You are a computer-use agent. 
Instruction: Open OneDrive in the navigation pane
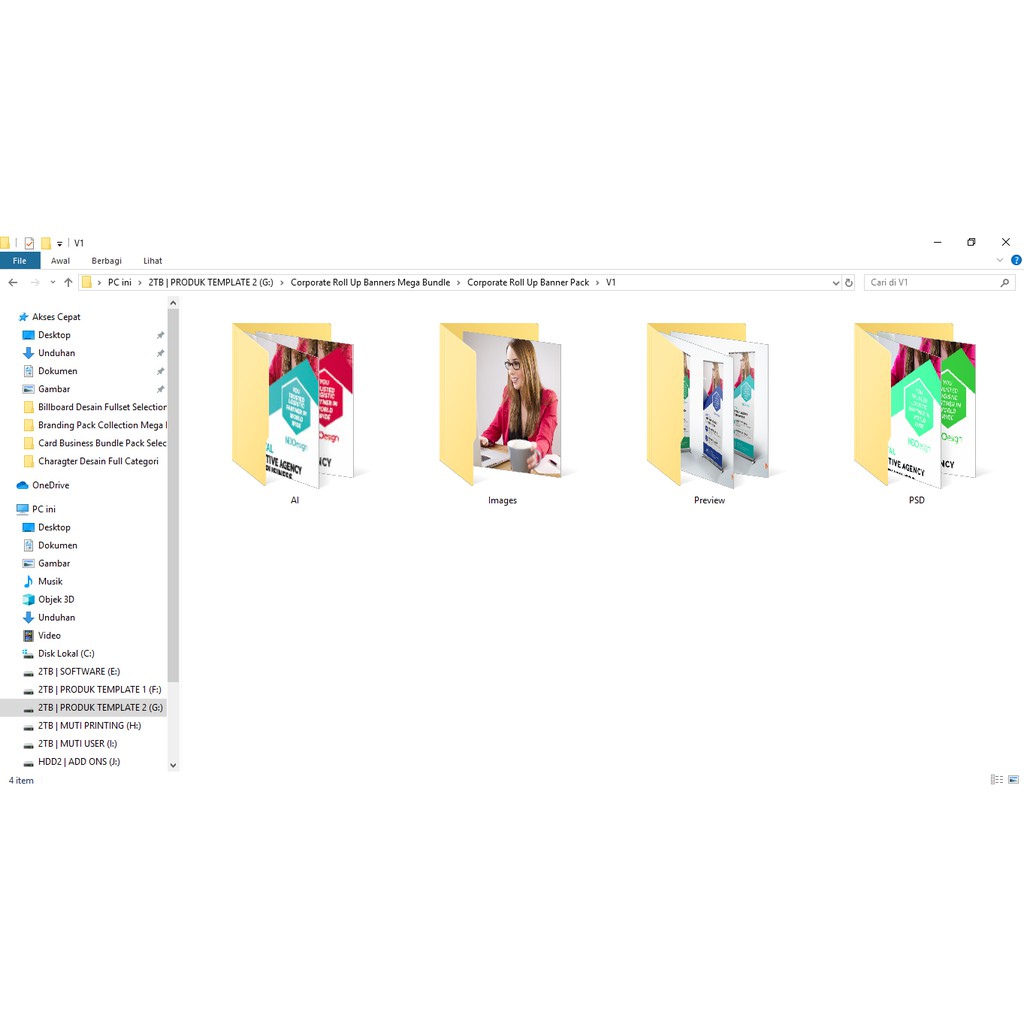pos(50,485)
